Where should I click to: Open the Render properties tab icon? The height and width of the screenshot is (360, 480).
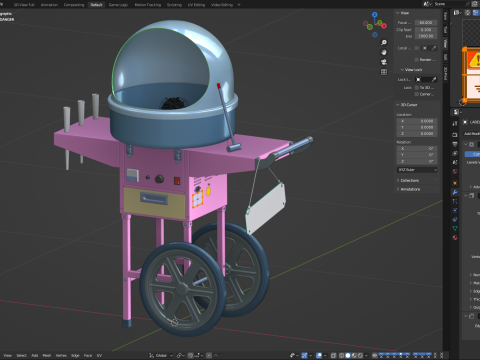[455, 135]
